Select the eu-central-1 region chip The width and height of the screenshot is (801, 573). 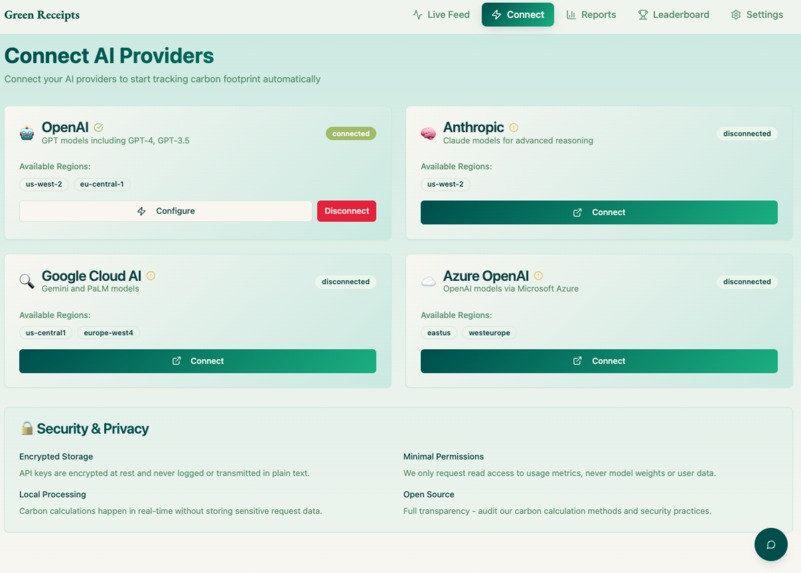click(x=102, y=184)
